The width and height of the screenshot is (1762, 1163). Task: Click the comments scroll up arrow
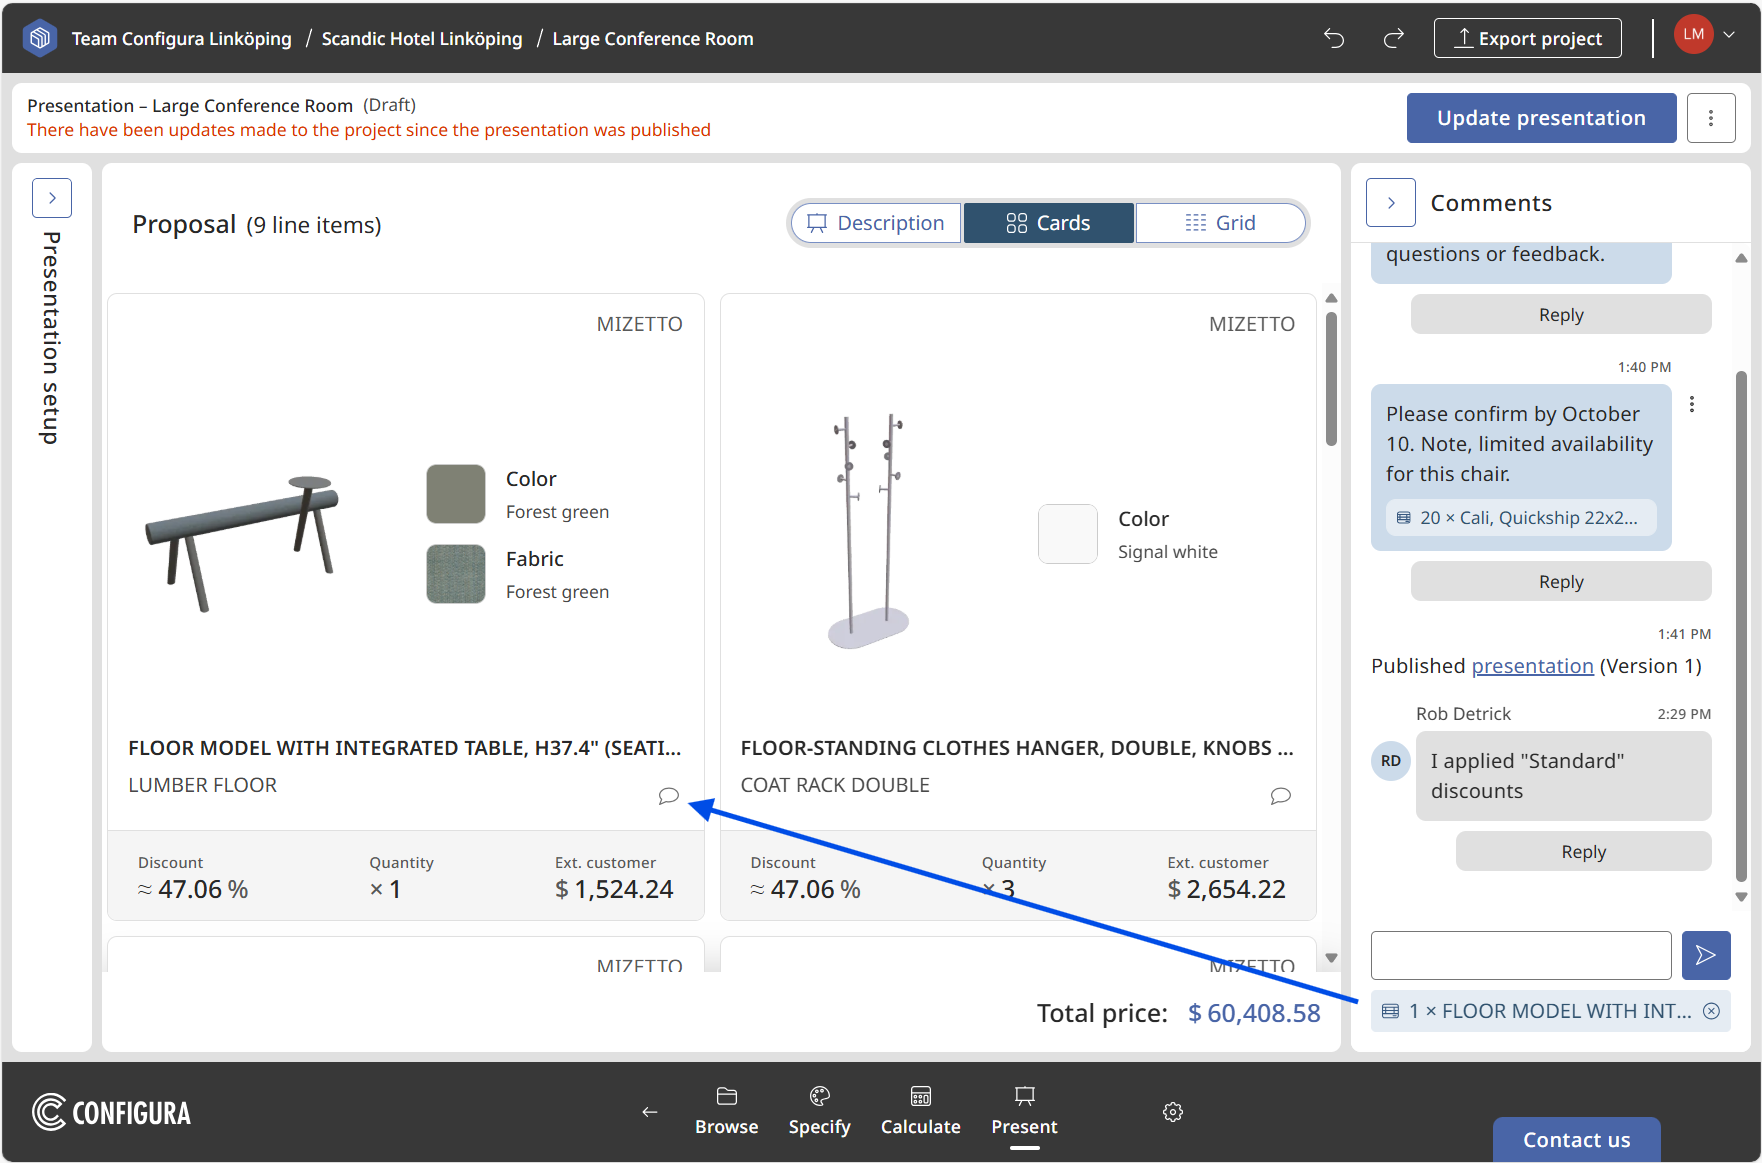click(x=1741, y=258)
